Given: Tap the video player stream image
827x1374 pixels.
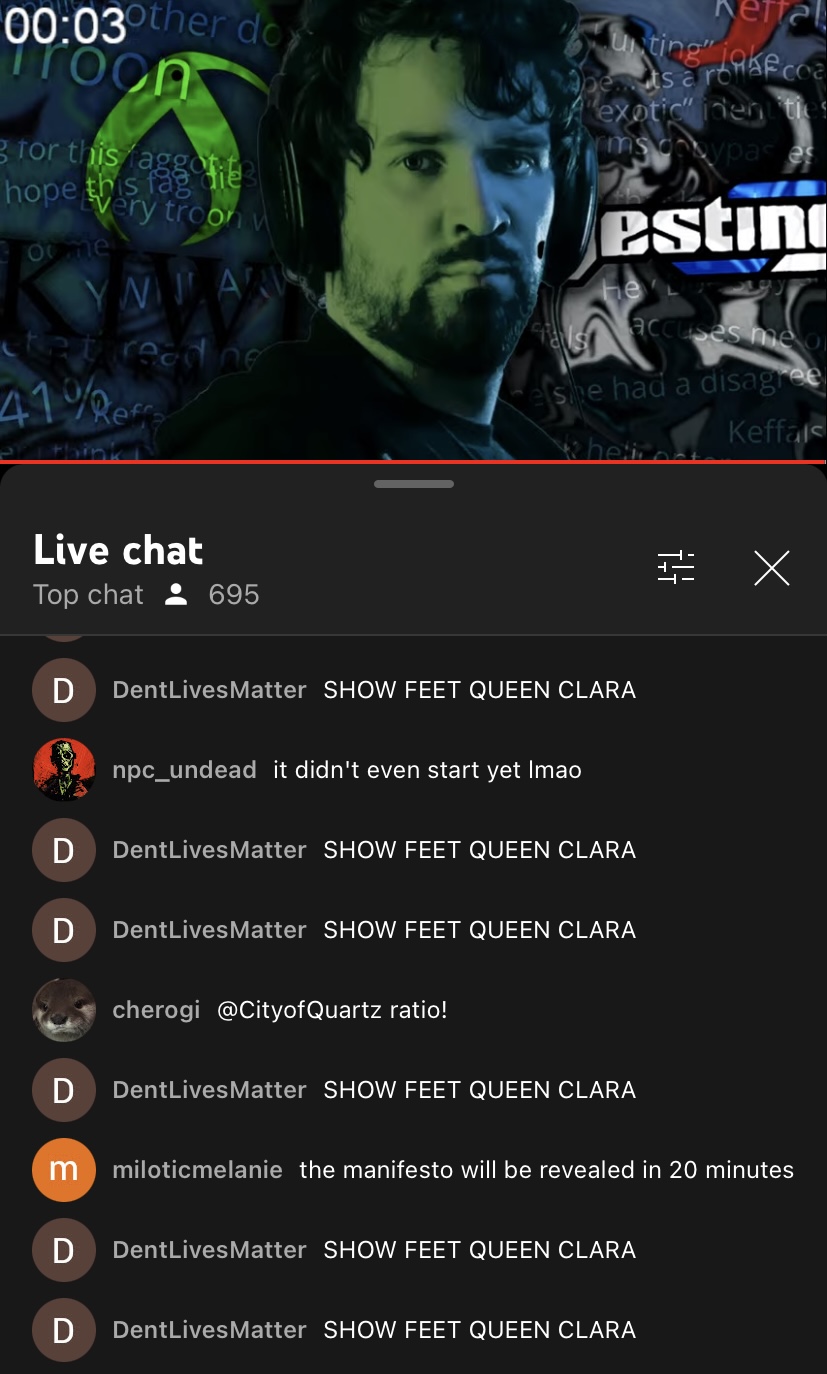Looking at the screenshot, I should tap(413, 230).
